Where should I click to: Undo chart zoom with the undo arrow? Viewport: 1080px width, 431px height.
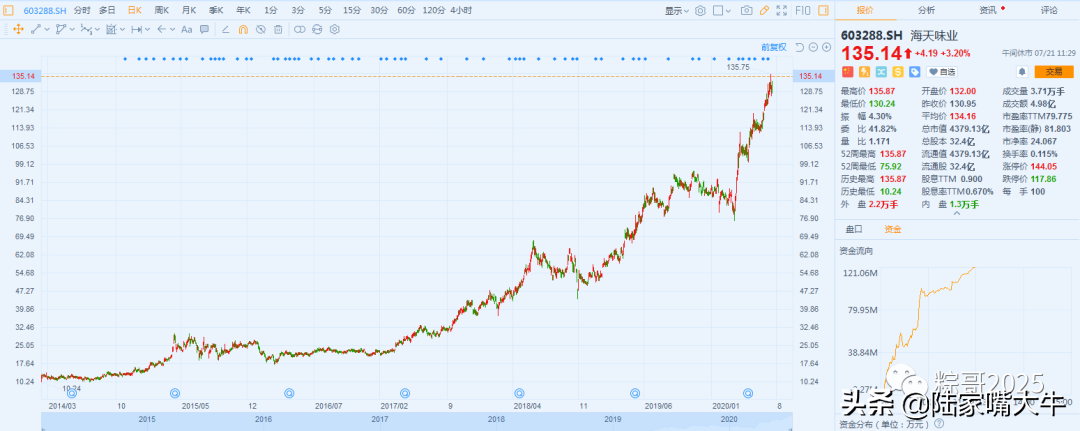click(x=800, y=48)
